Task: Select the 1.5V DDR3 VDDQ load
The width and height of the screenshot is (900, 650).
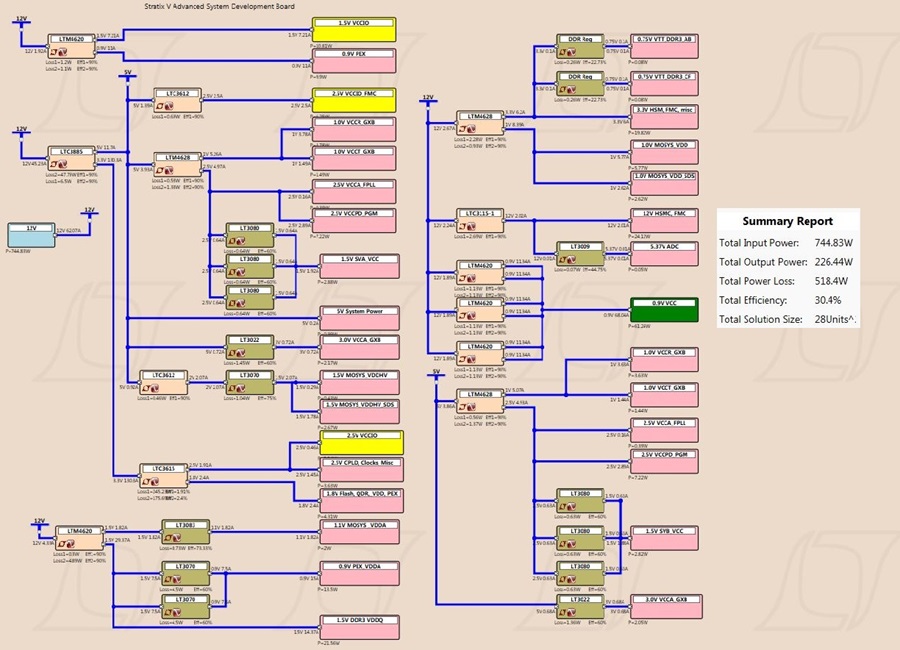Action: 360,628
